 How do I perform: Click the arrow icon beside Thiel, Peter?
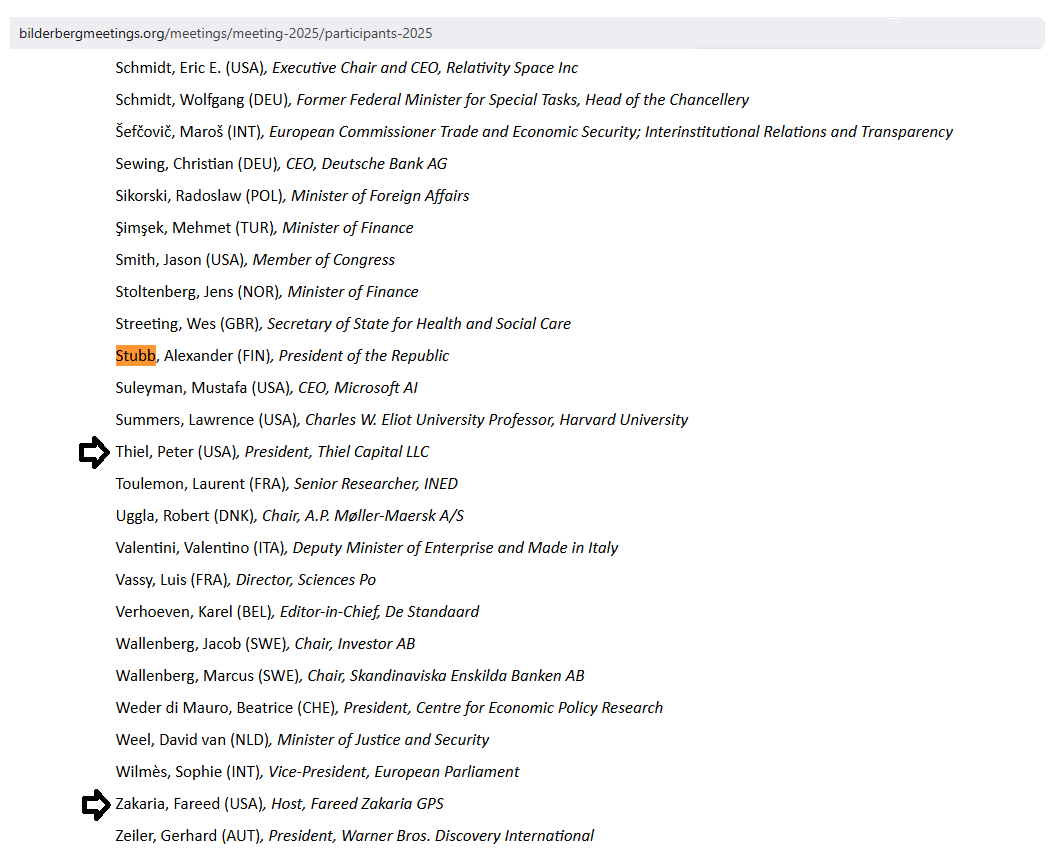pos(95,452)
